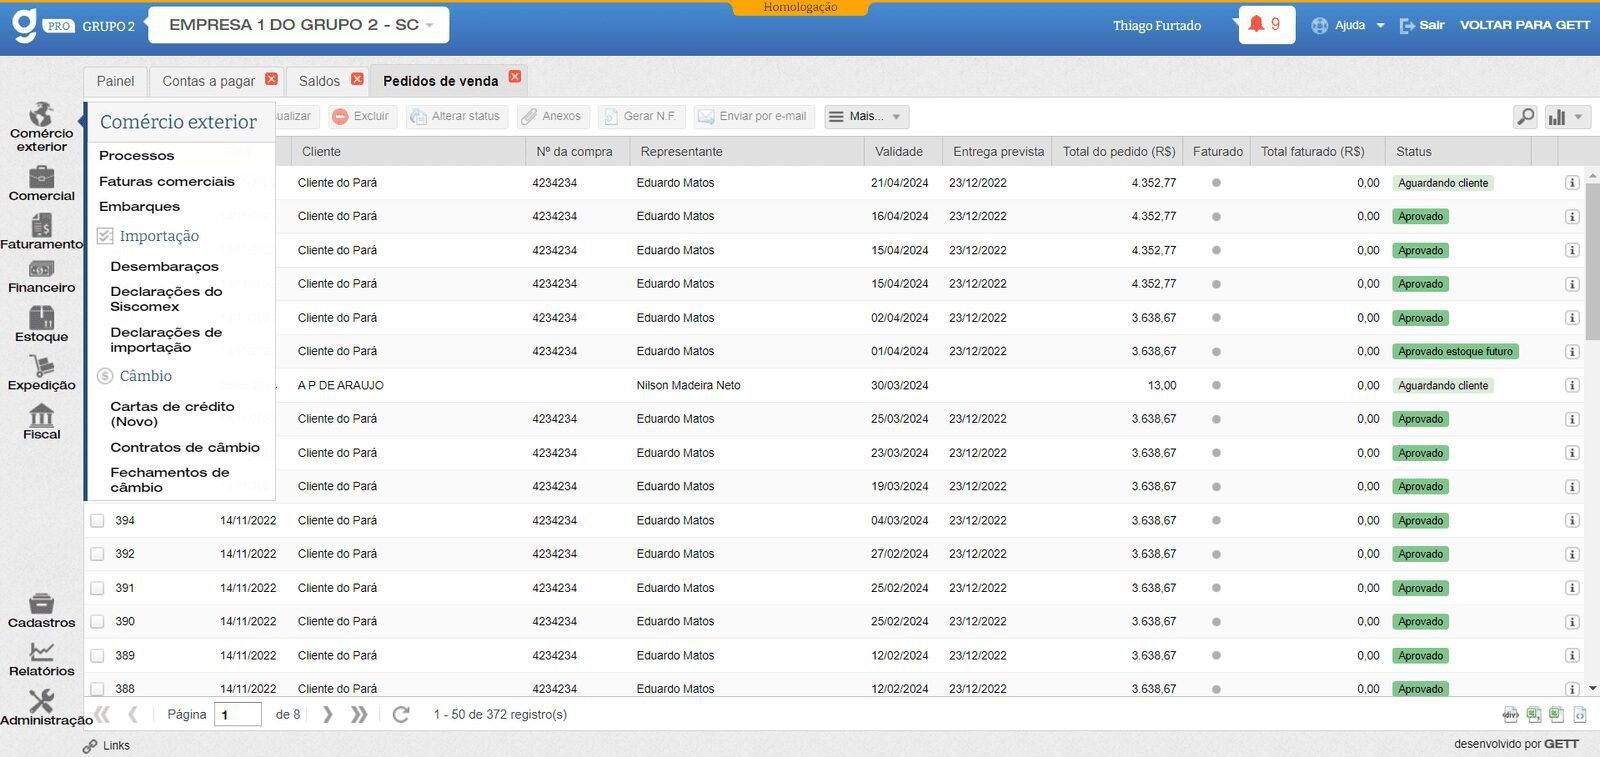
Task: Switch to the Contas a pagar tab
Action: click(208, 81)
